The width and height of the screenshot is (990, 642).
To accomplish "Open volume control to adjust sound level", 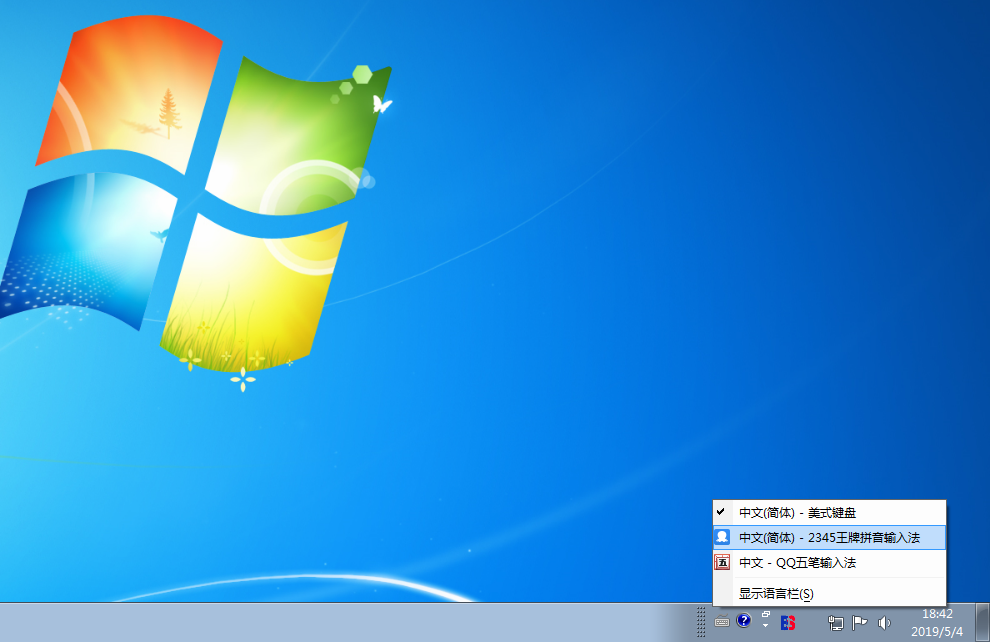I will tap(884, 621).
